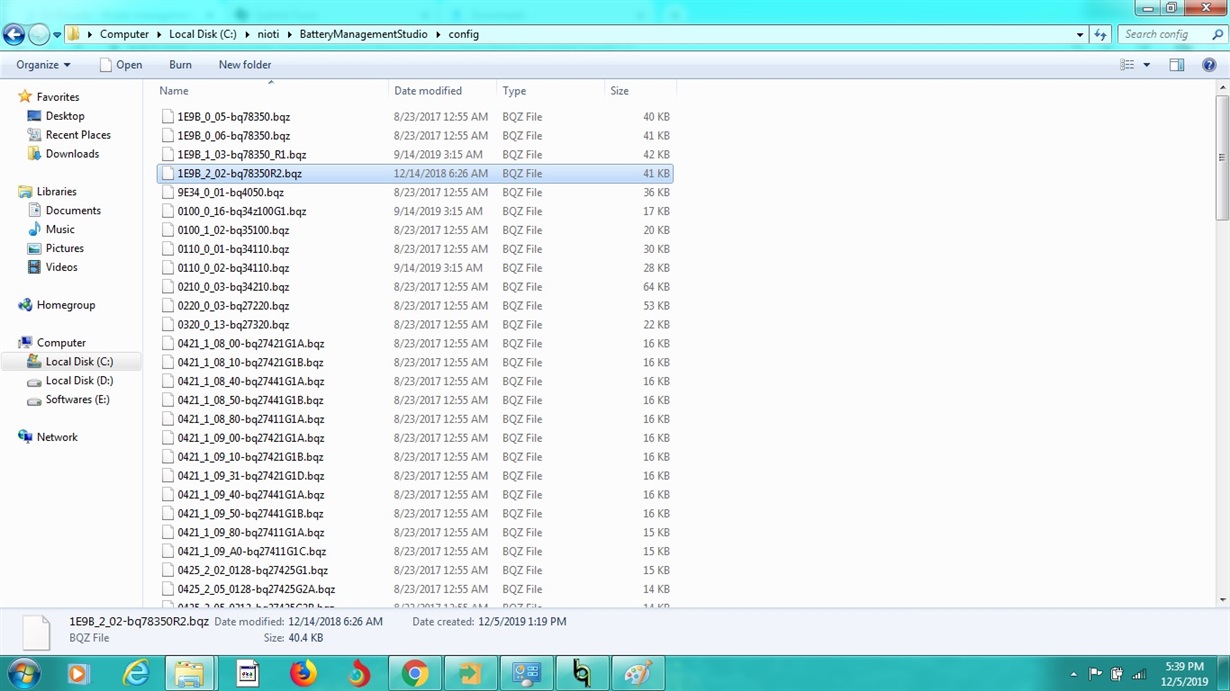
Task: Open the recent locations dropdown beside the Forward arrow
Action: pyautogui.click(x=57, y=35)
